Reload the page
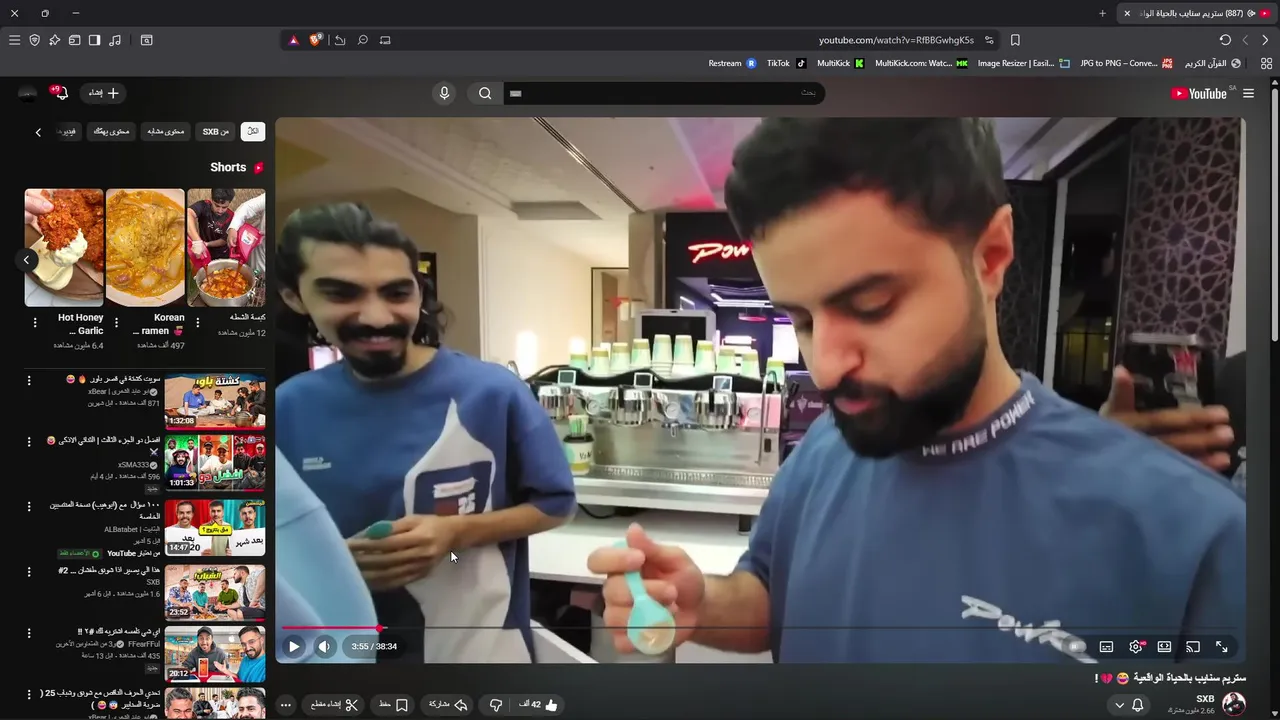The width and height of the screenshot is (1280, 720). (x=1225, y=40)
